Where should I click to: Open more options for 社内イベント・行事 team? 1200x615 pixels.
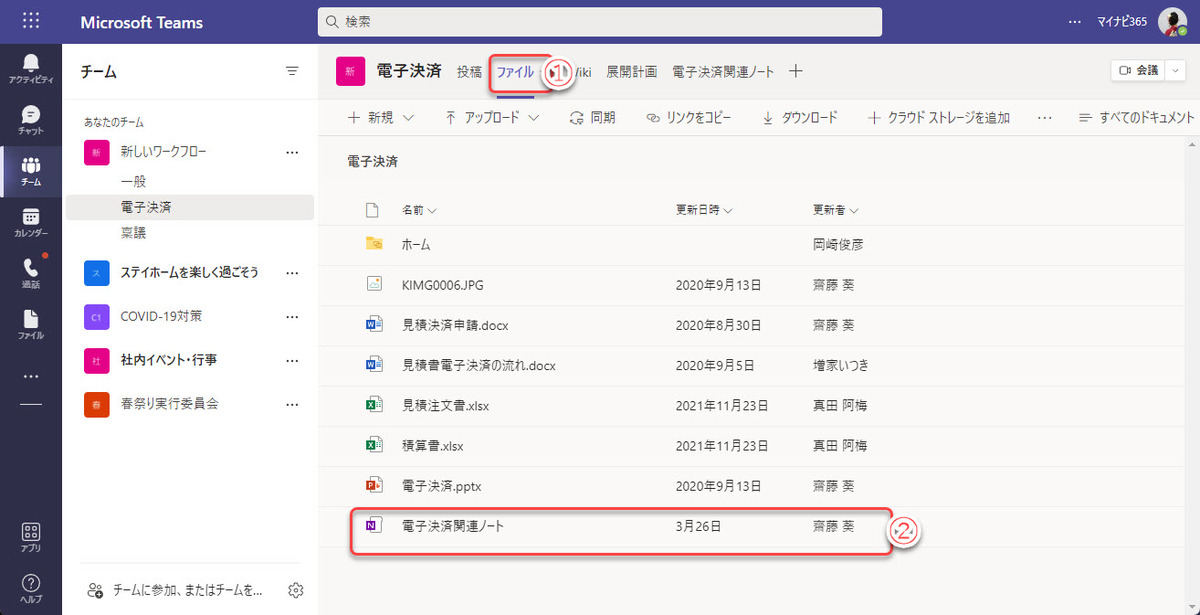[292, 360]
